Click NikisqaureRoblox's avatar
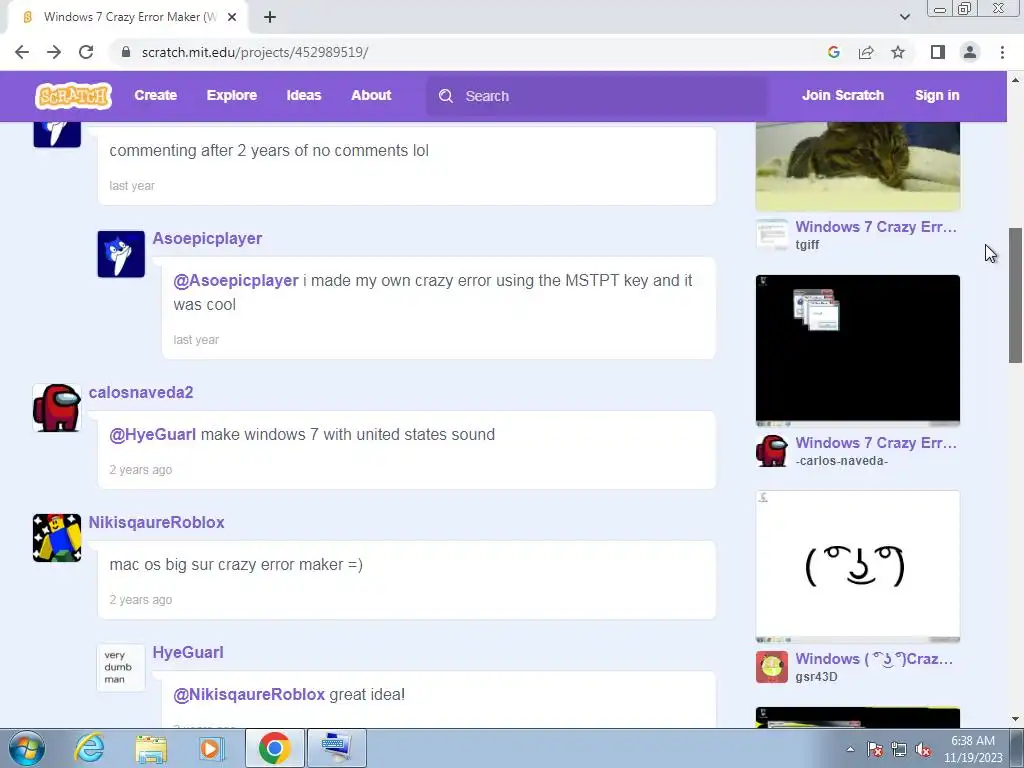 click(x=57, y=537)
